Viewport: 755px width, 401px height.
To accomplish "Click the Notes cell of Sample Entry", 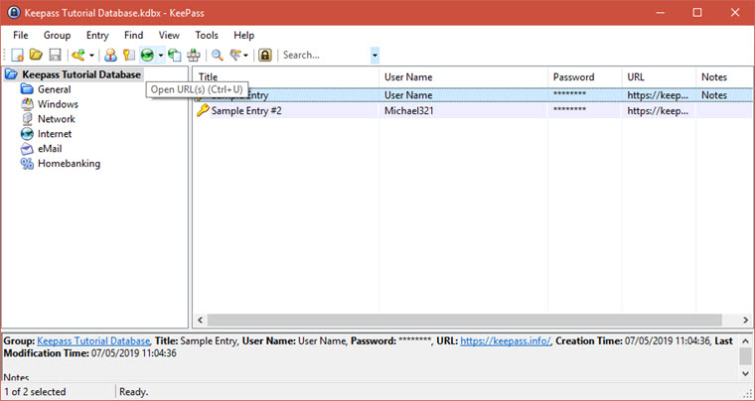I will coord(714,95).
